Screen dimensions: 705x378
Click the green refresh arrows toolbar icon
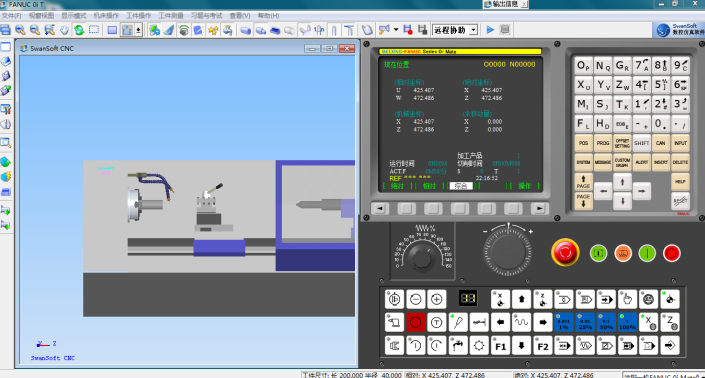[x=79, y=30]
